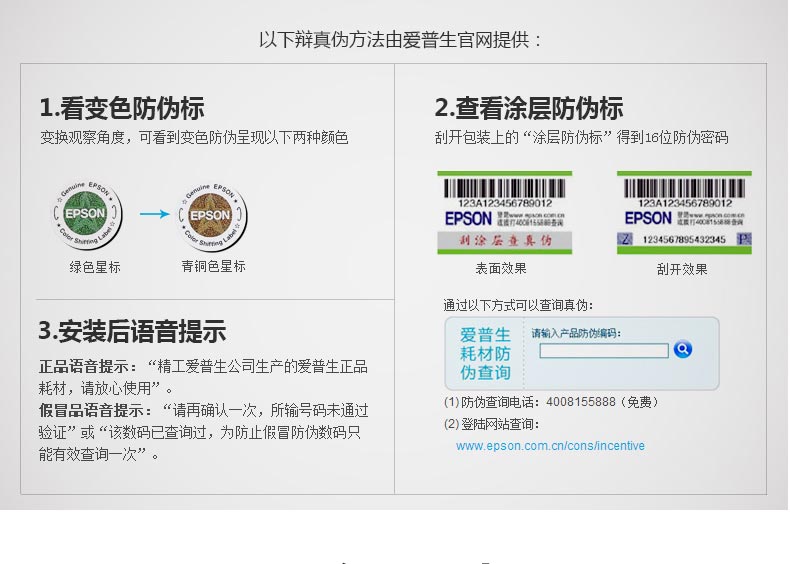Click the heading 3.安装后语音提示
This screenshot has width=790, height=564.
click(132, 331)
